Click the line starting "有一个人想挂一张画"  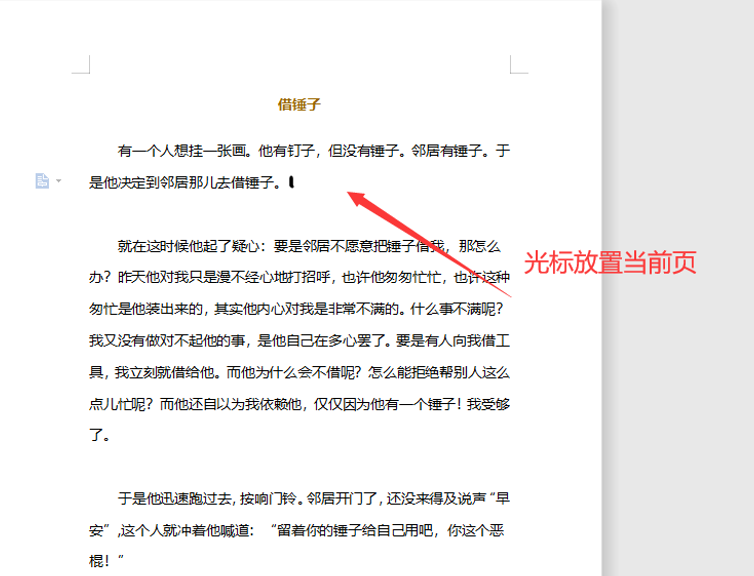[x=314, y=151]
